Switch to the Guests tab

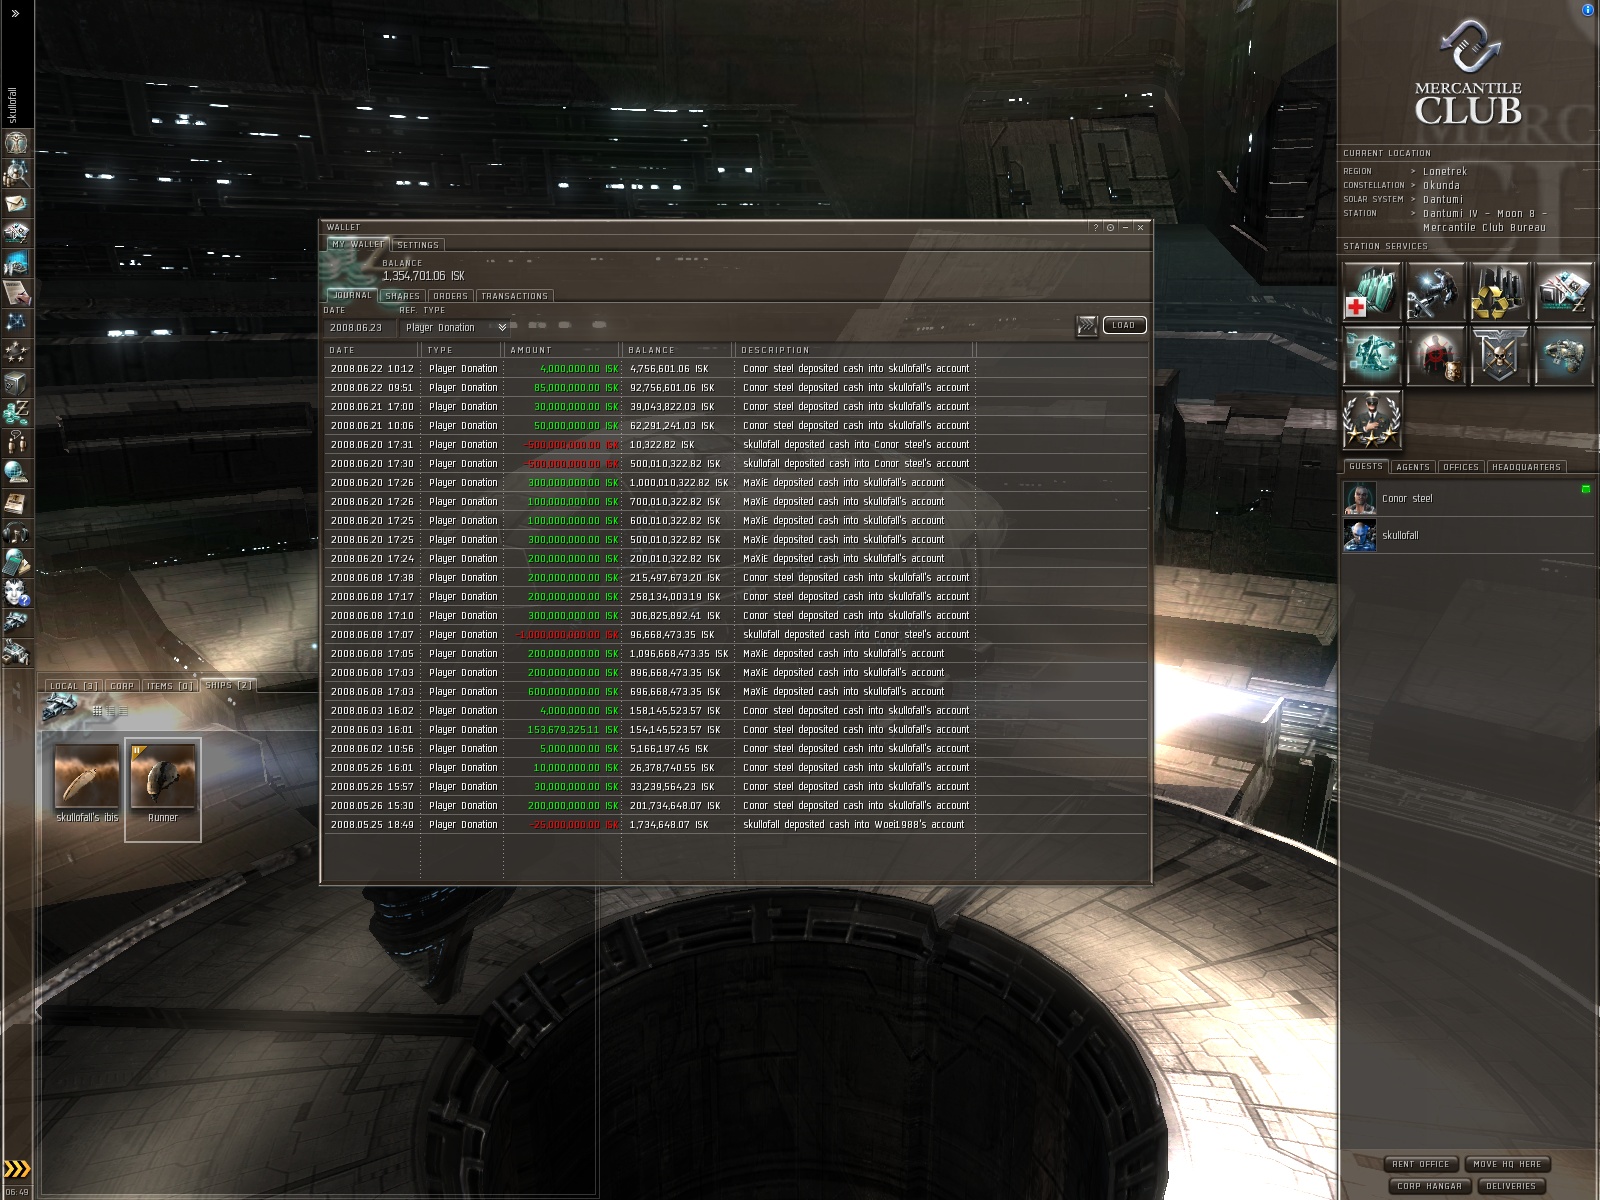point(1366,466)
